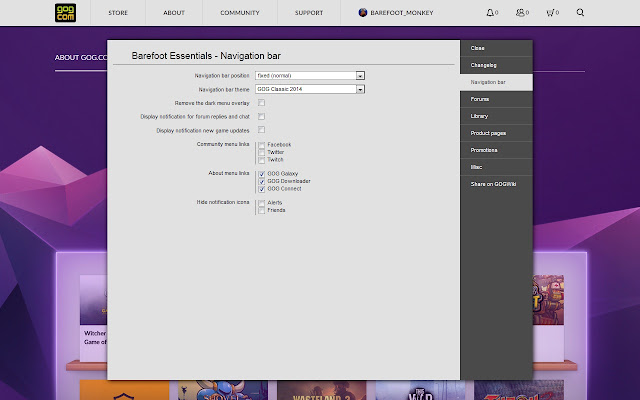Click the Witcher game card thumbnail
Viewport: 640px width, 400px height.
(x=93, y=300)
